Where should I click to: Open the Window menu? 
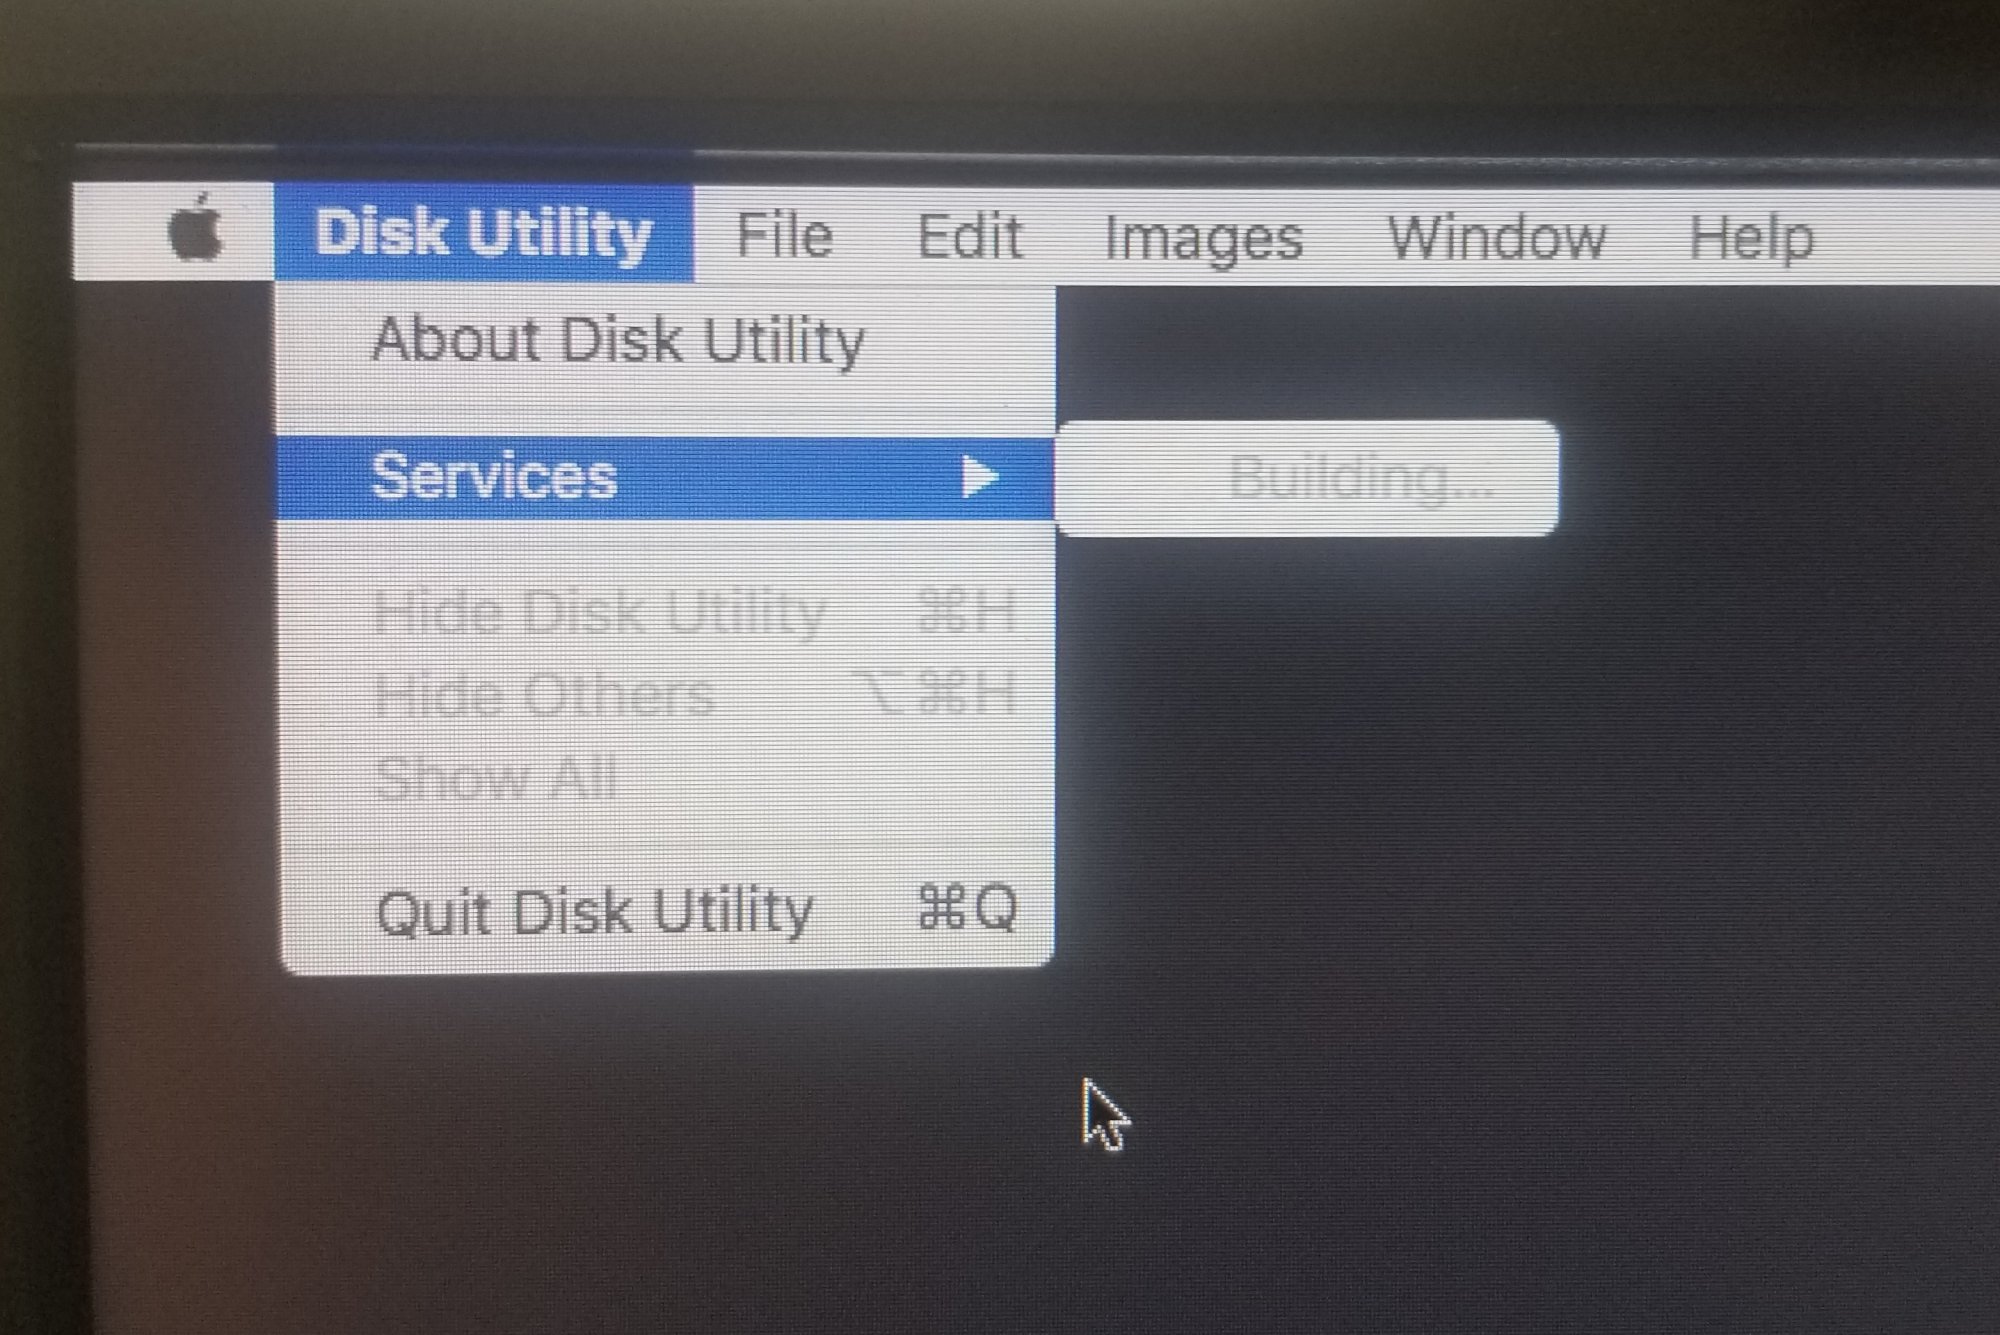1496,239
